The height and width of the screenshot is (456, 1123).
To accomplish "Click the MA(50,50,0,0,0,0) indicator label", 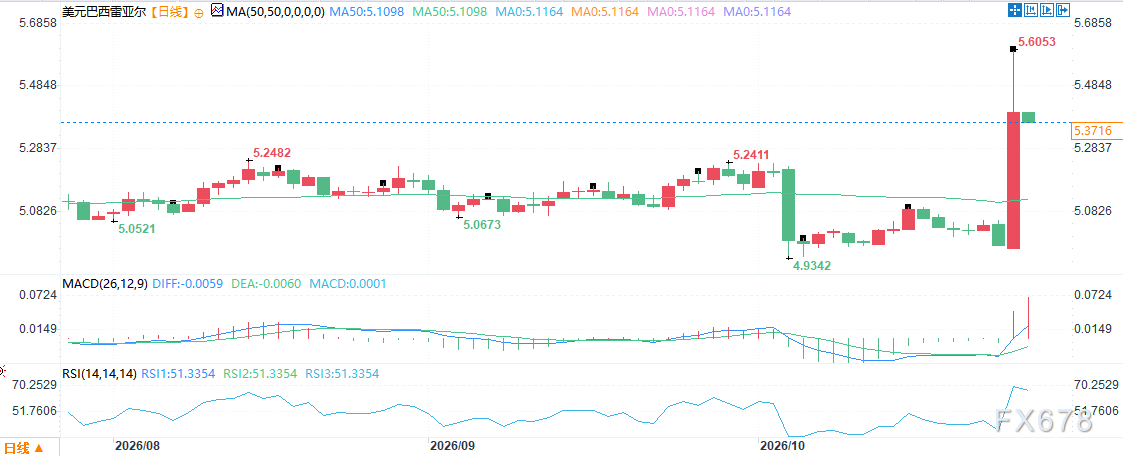I will (274, 12).
